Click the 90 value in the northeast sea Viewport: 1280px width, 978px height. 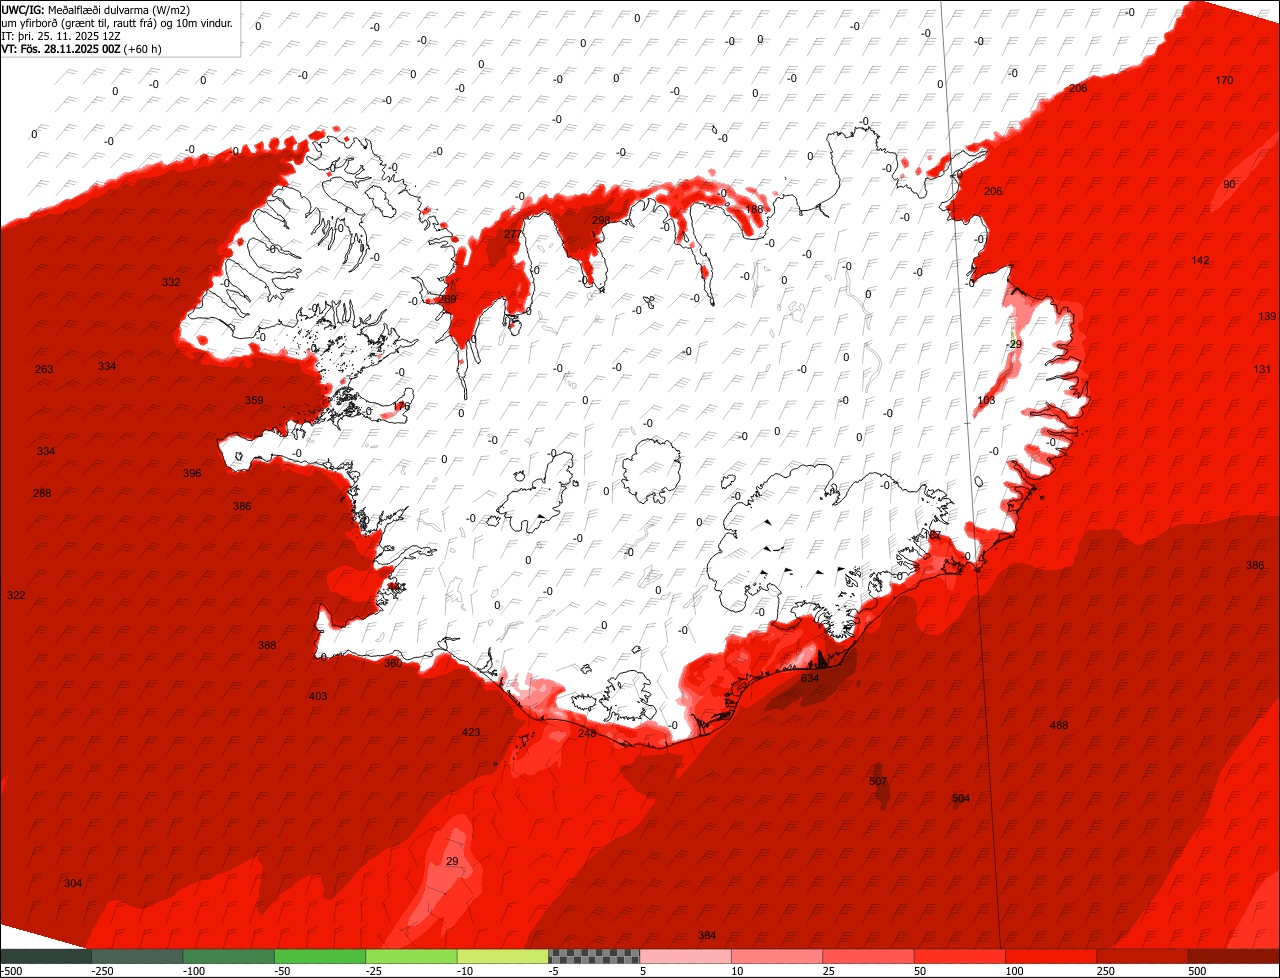coord(1229,184)
